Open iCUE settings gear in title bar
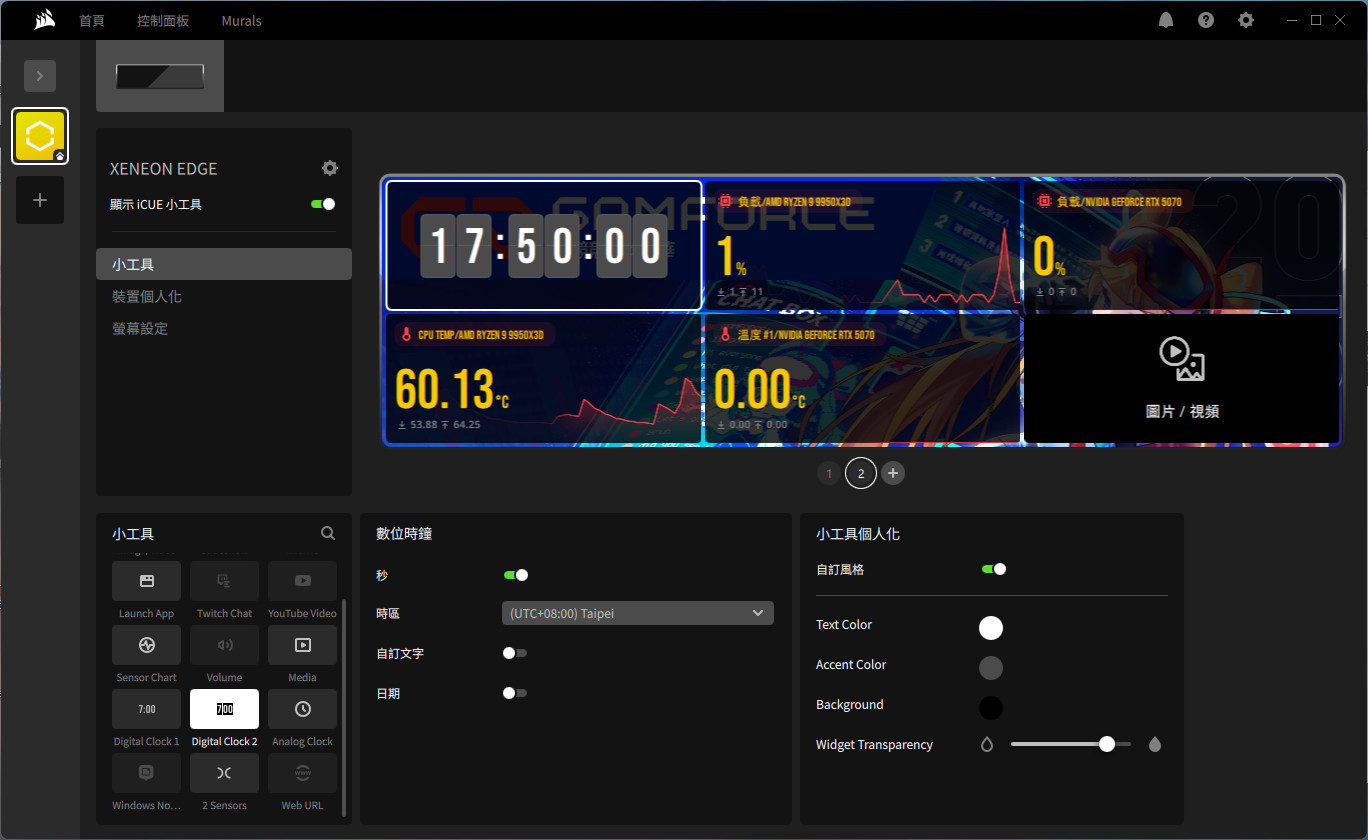 pyautogui.click(x=1246, y=20)
